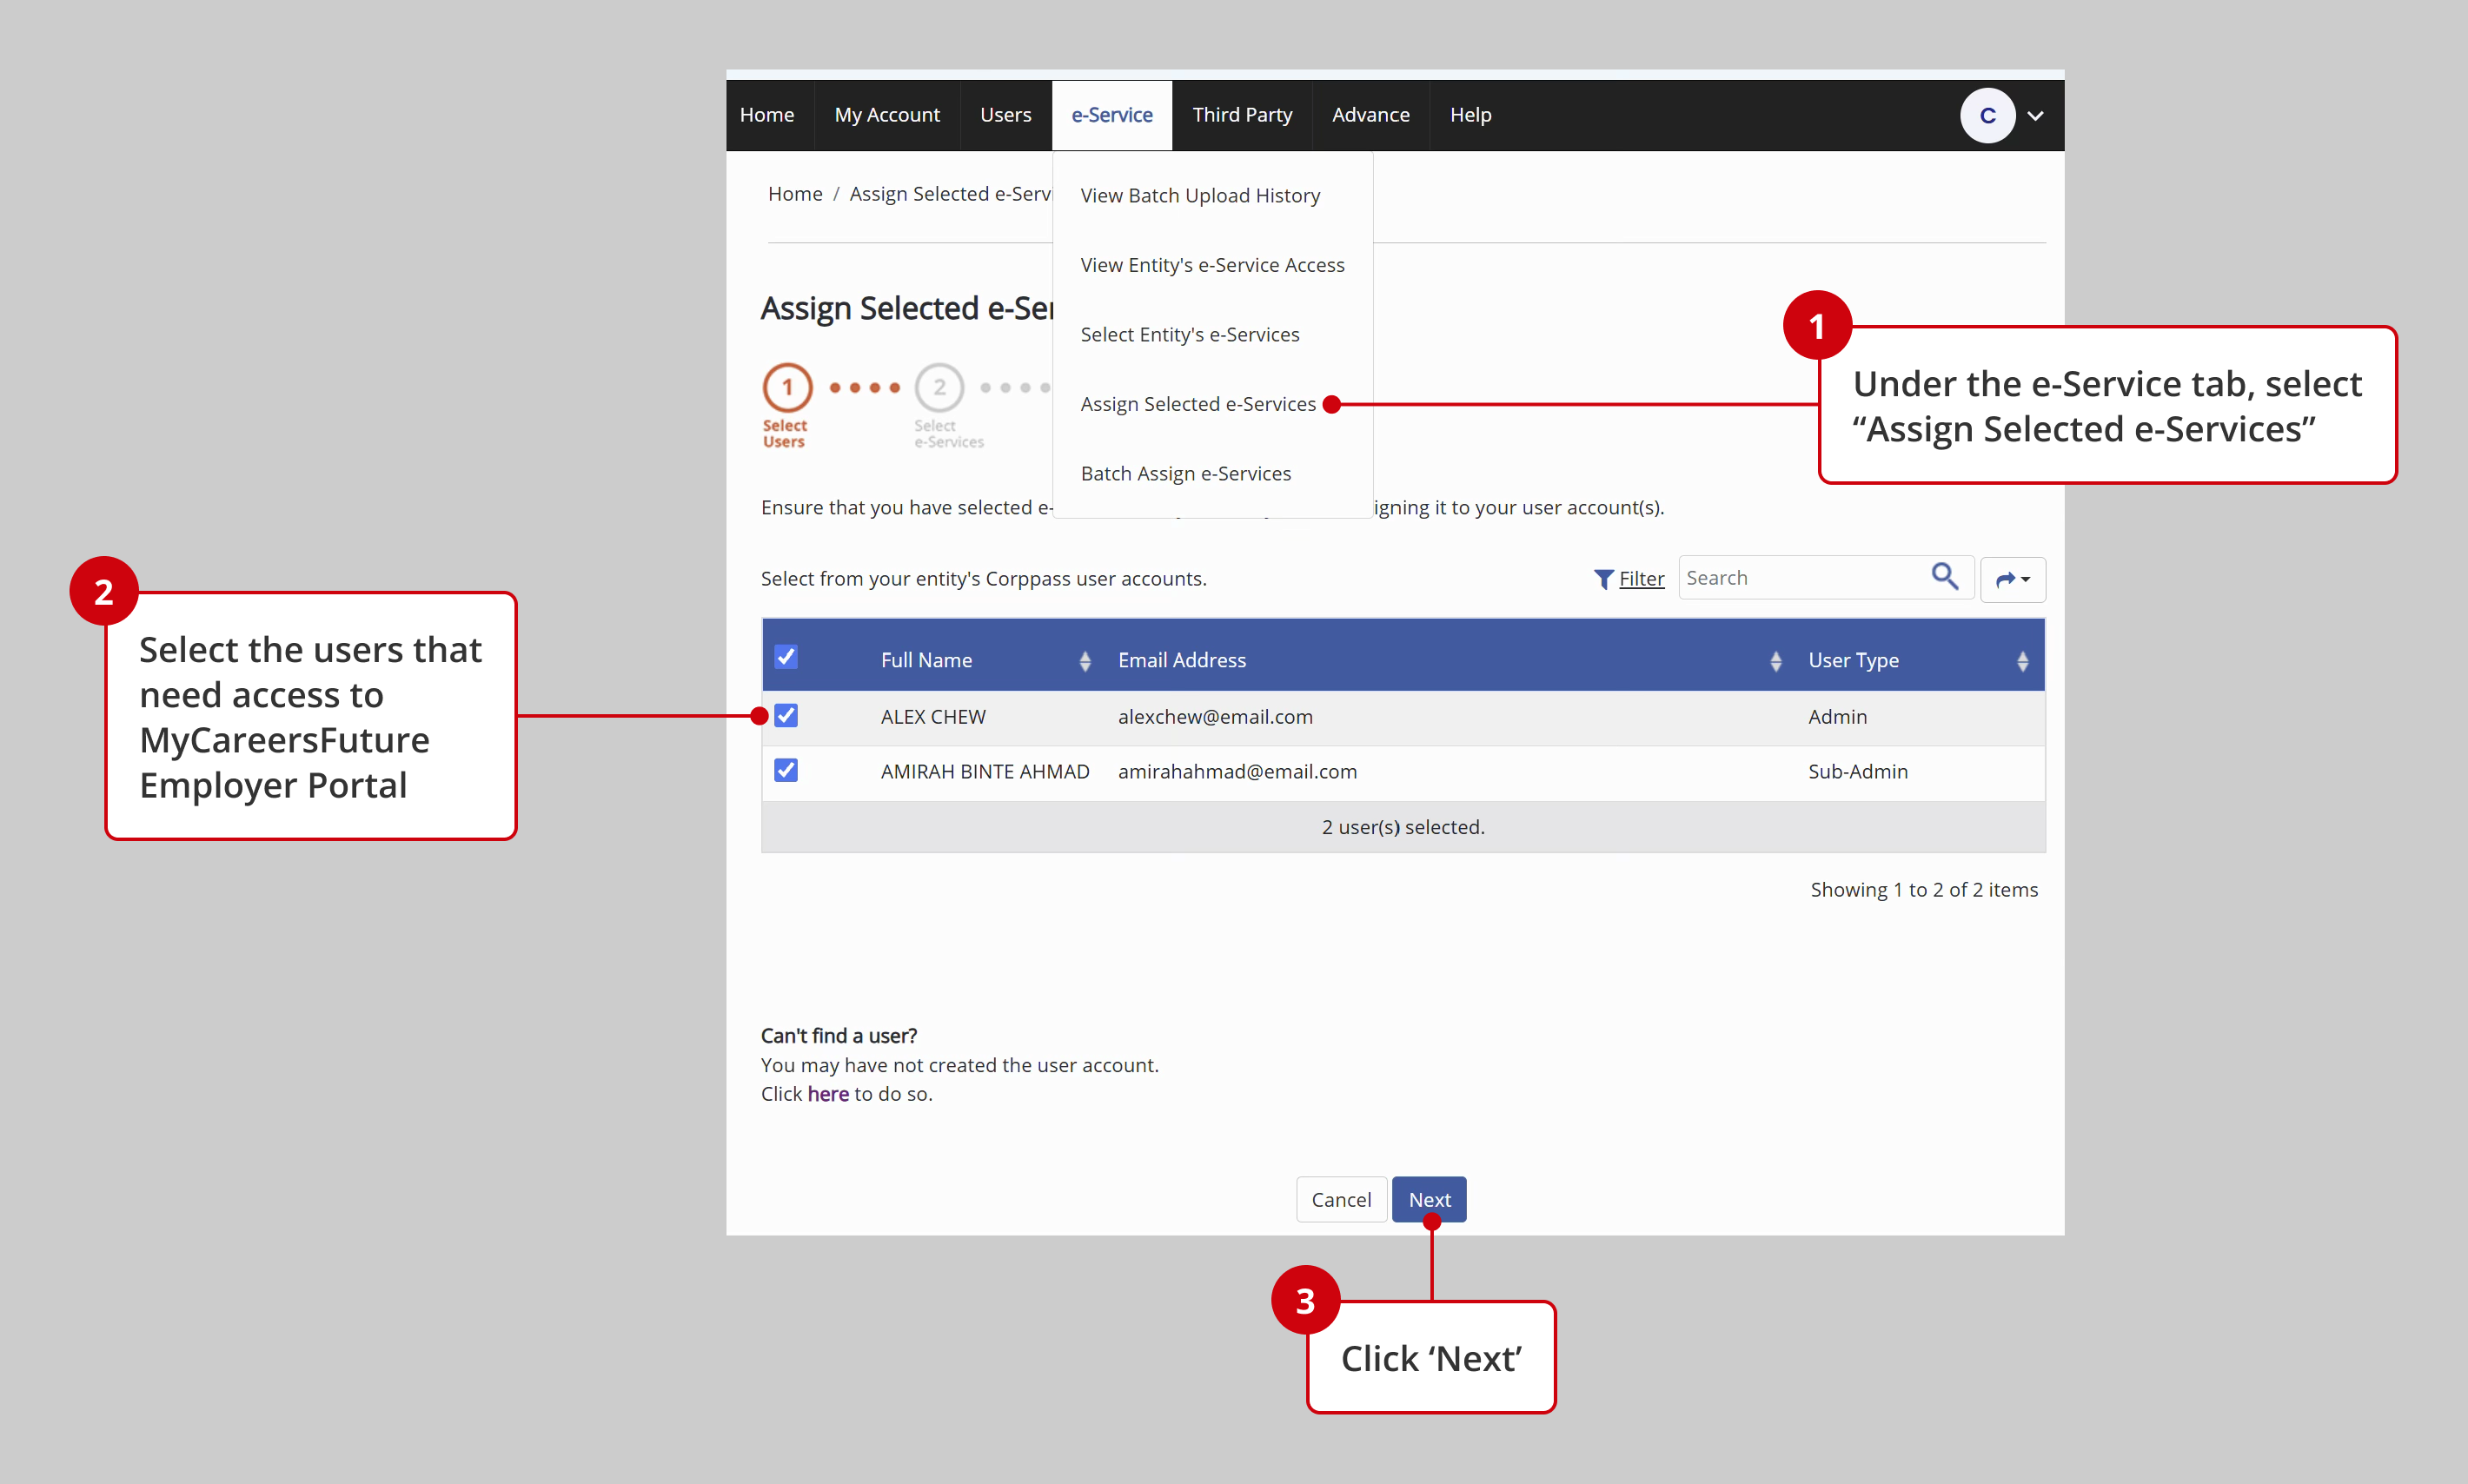Click the Next button
The image size is (2468, 1484).
[x=1429, y=1200]
